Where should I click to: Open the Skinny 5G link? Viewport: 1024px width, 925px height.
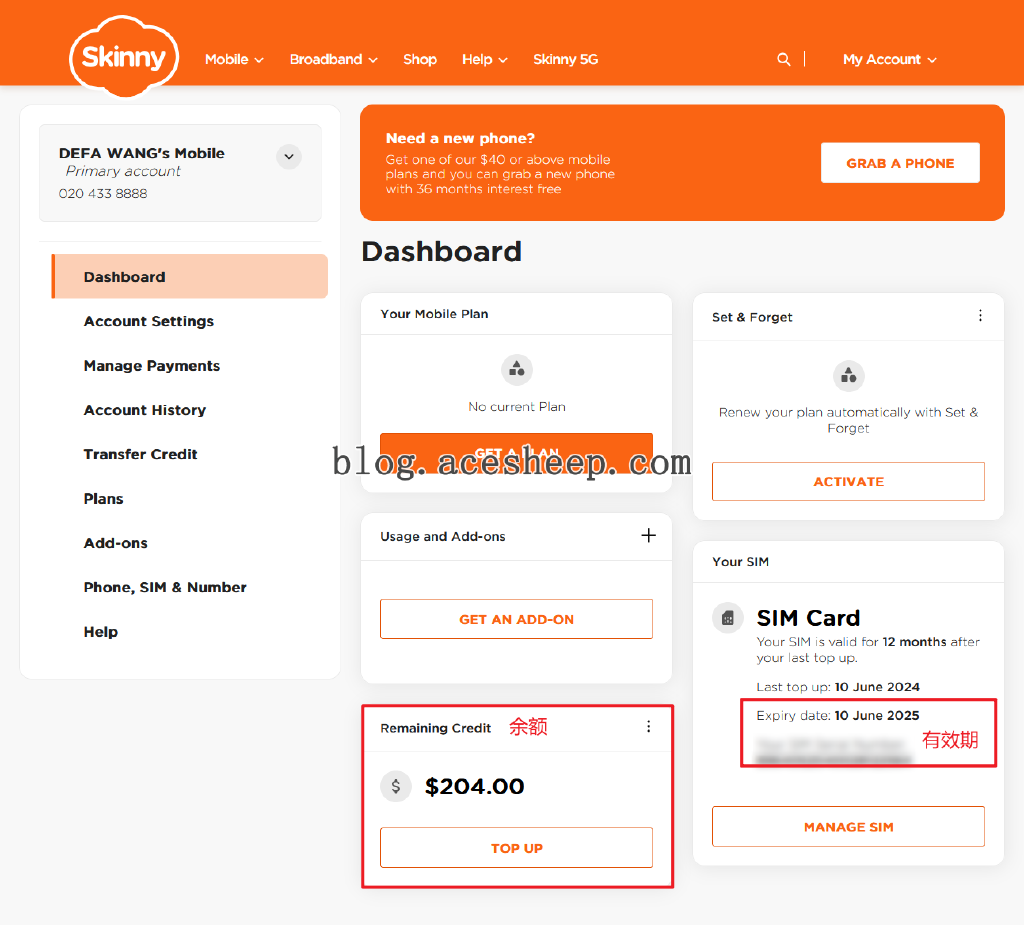tap(565, 59)
